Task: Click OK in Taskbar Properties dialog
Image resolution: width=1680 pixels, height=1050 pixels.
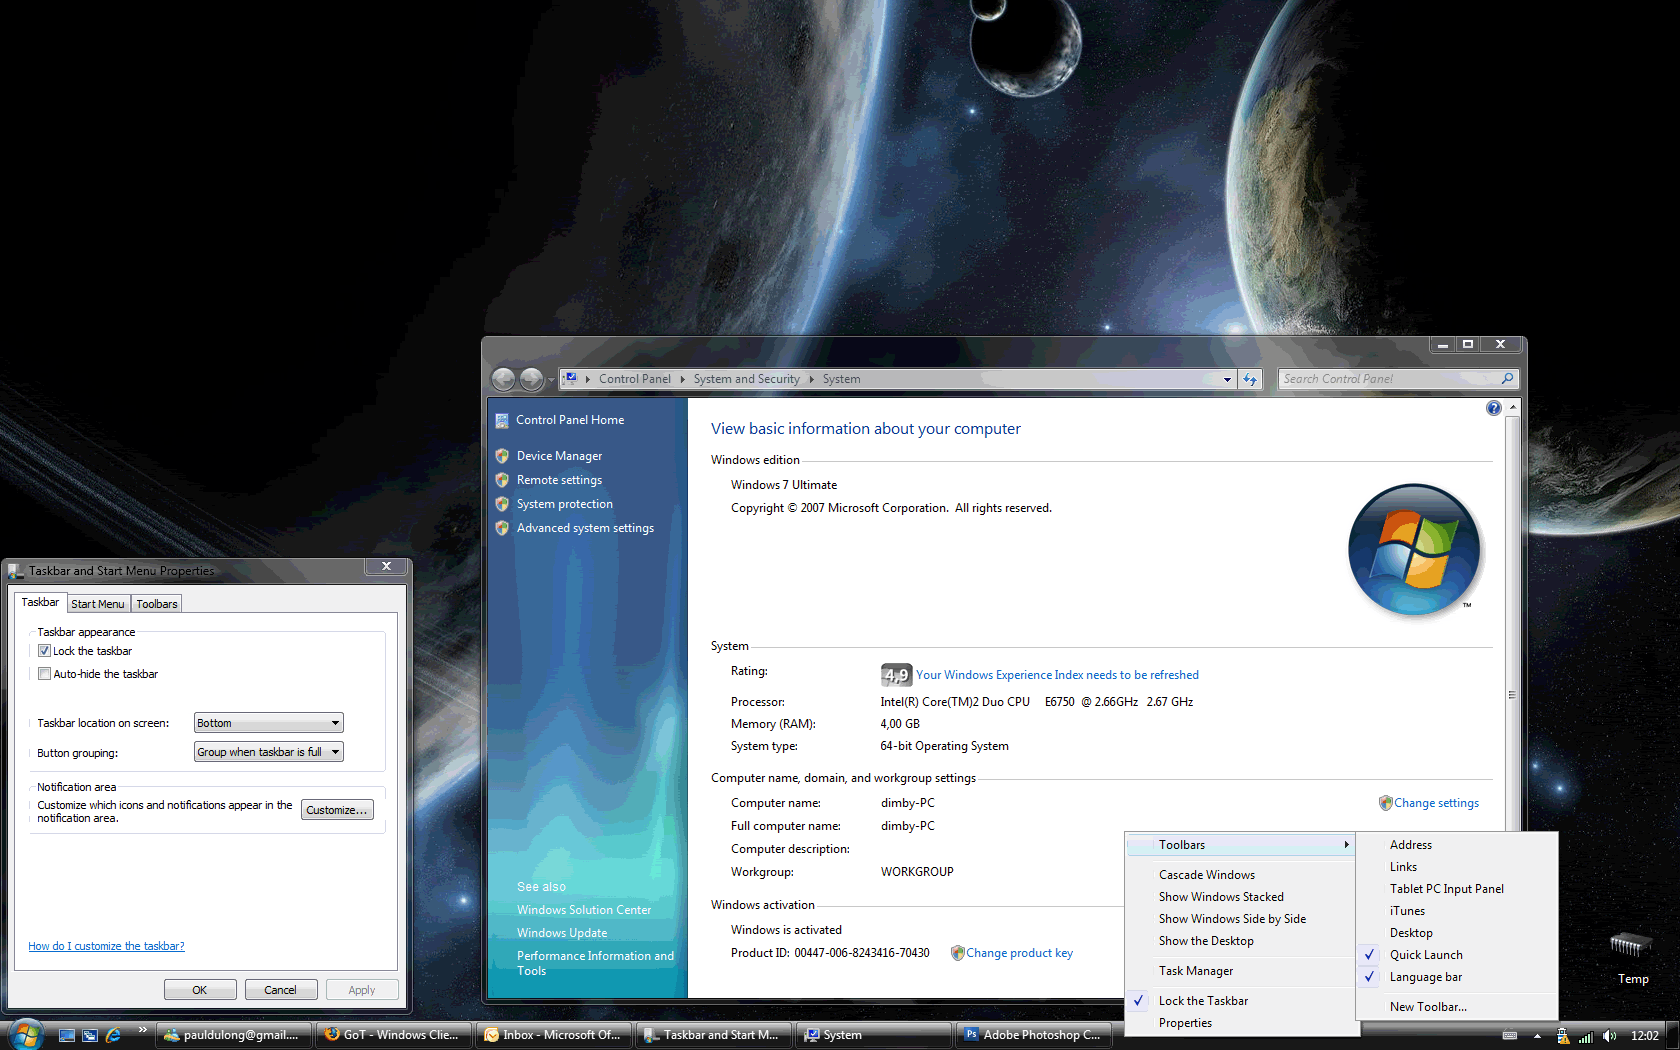Action: click(200, 990)
